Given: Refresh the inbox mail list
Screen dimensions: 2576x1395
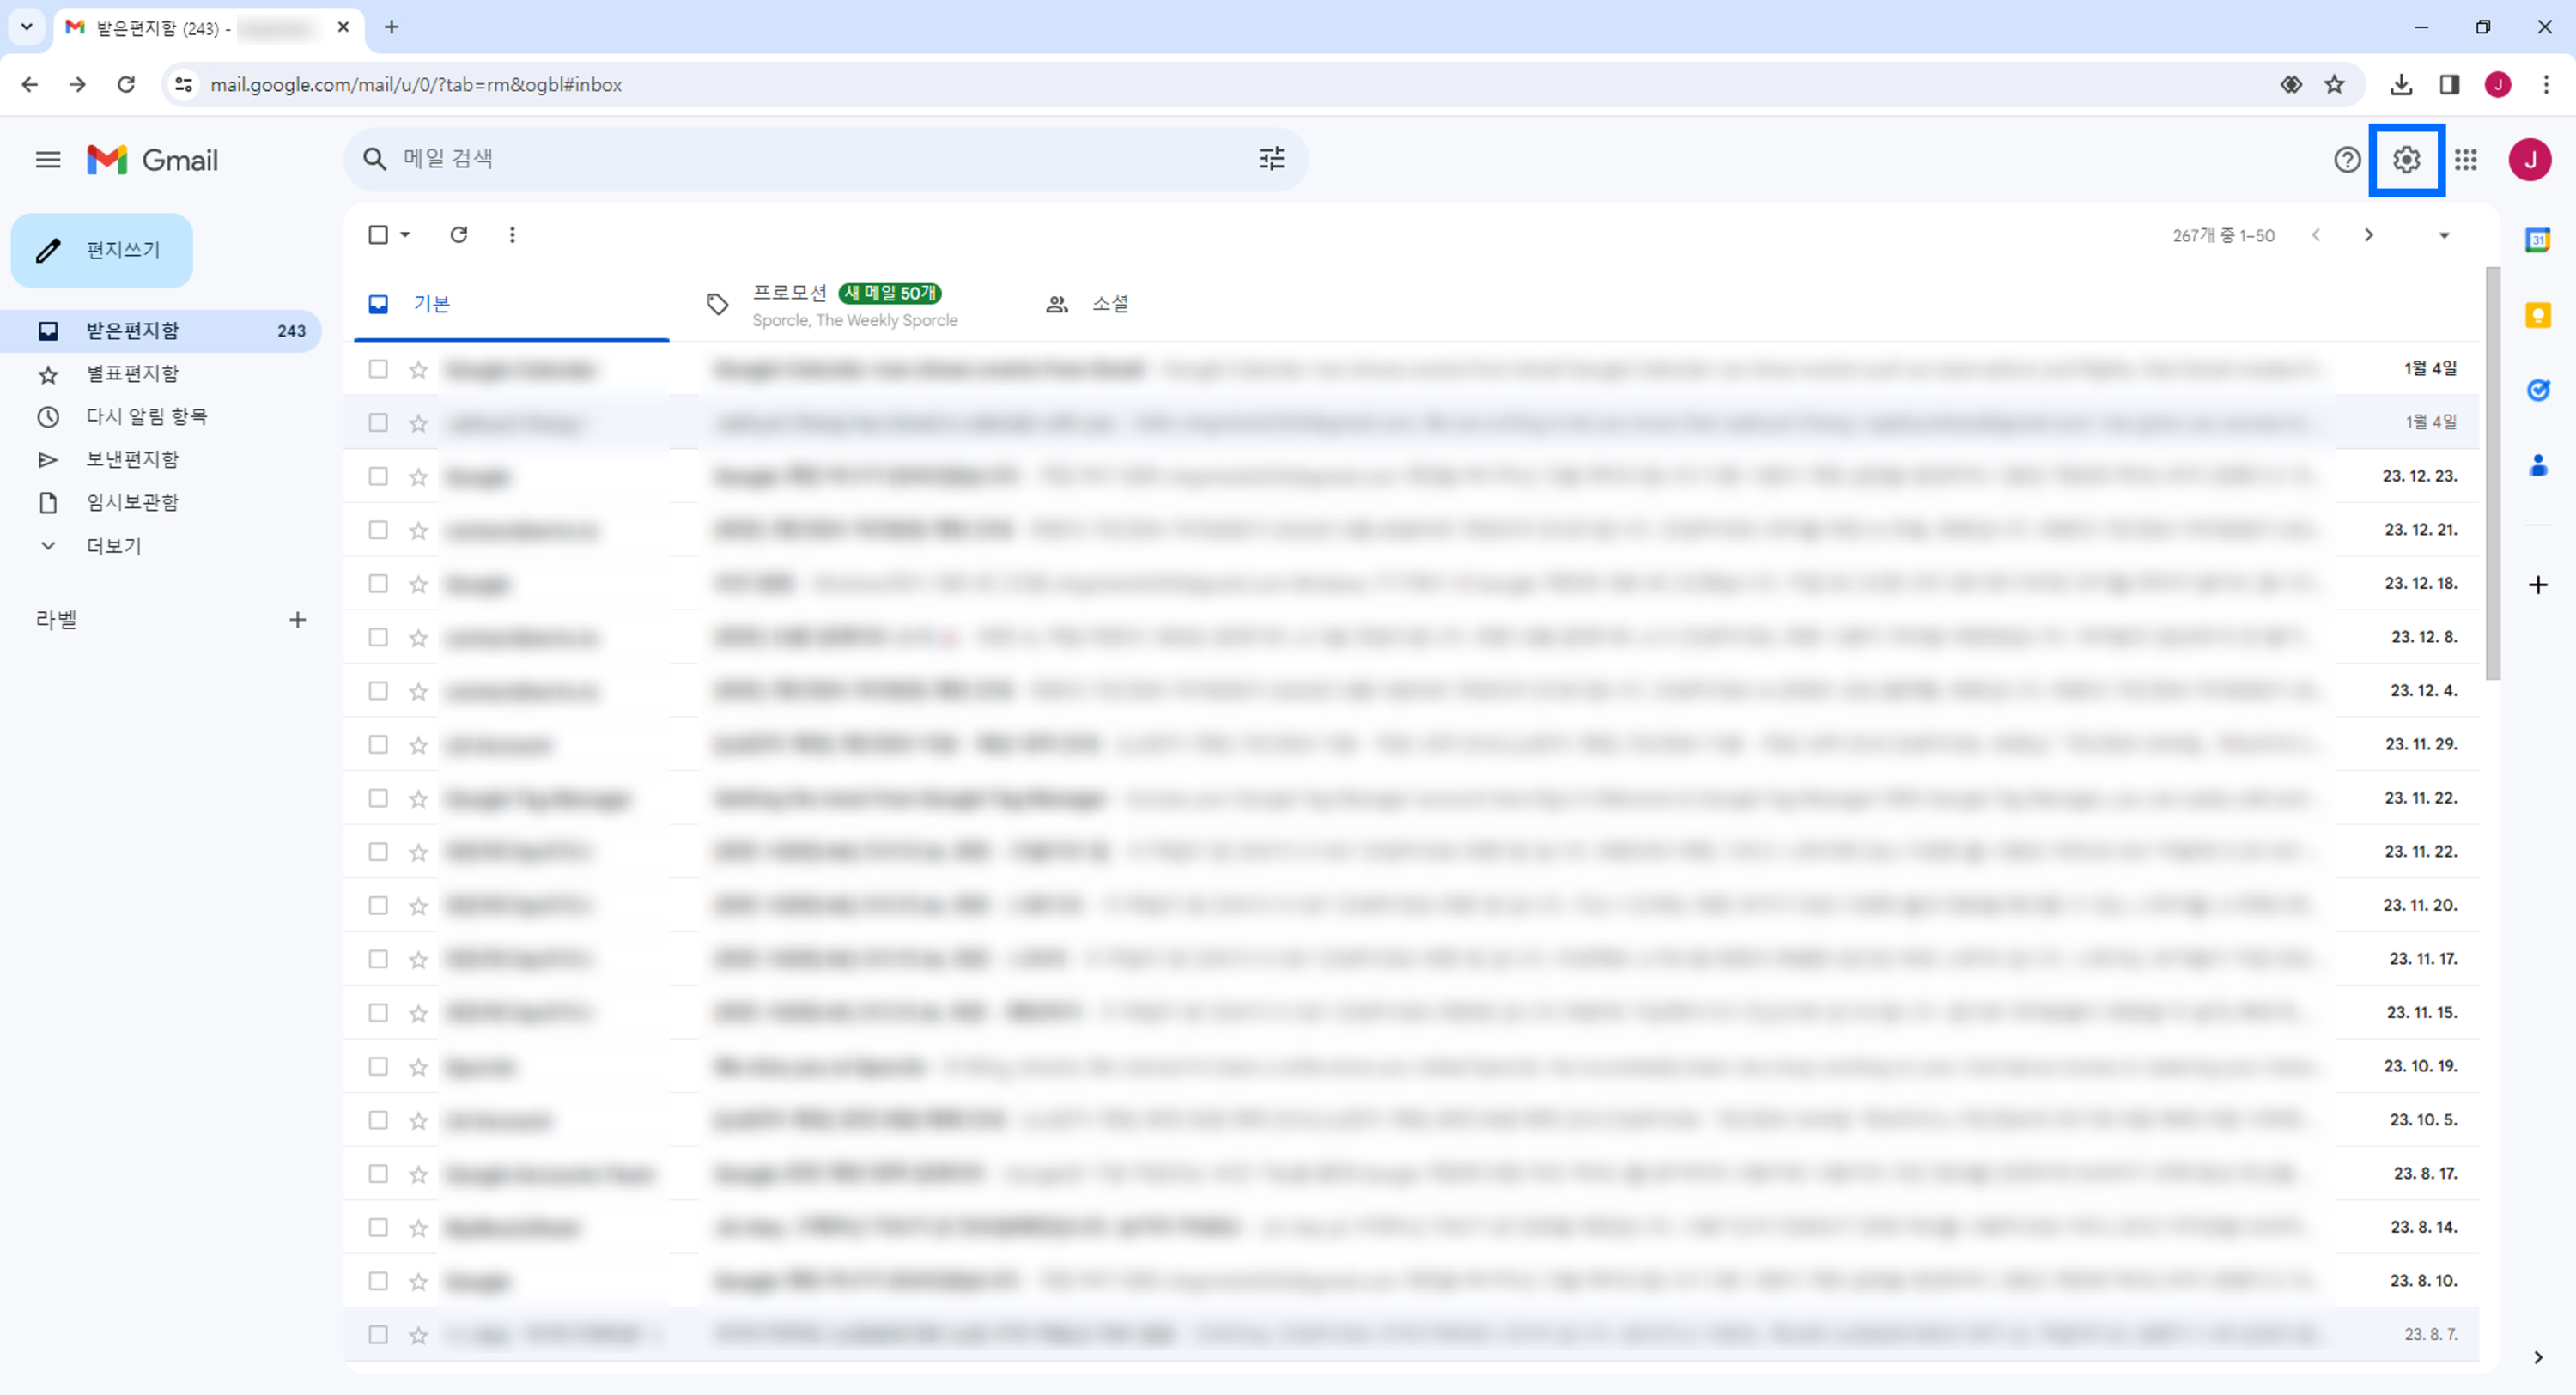Looking at the screenshot, I should (x=458, y=235).
